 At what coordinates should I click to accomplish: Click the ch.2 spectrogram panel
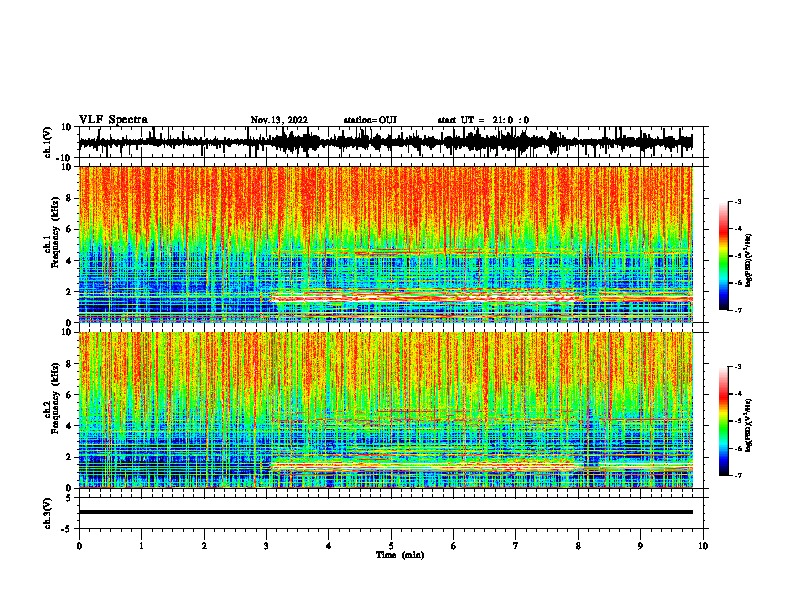pyautogui.click(x=386, y=410)
